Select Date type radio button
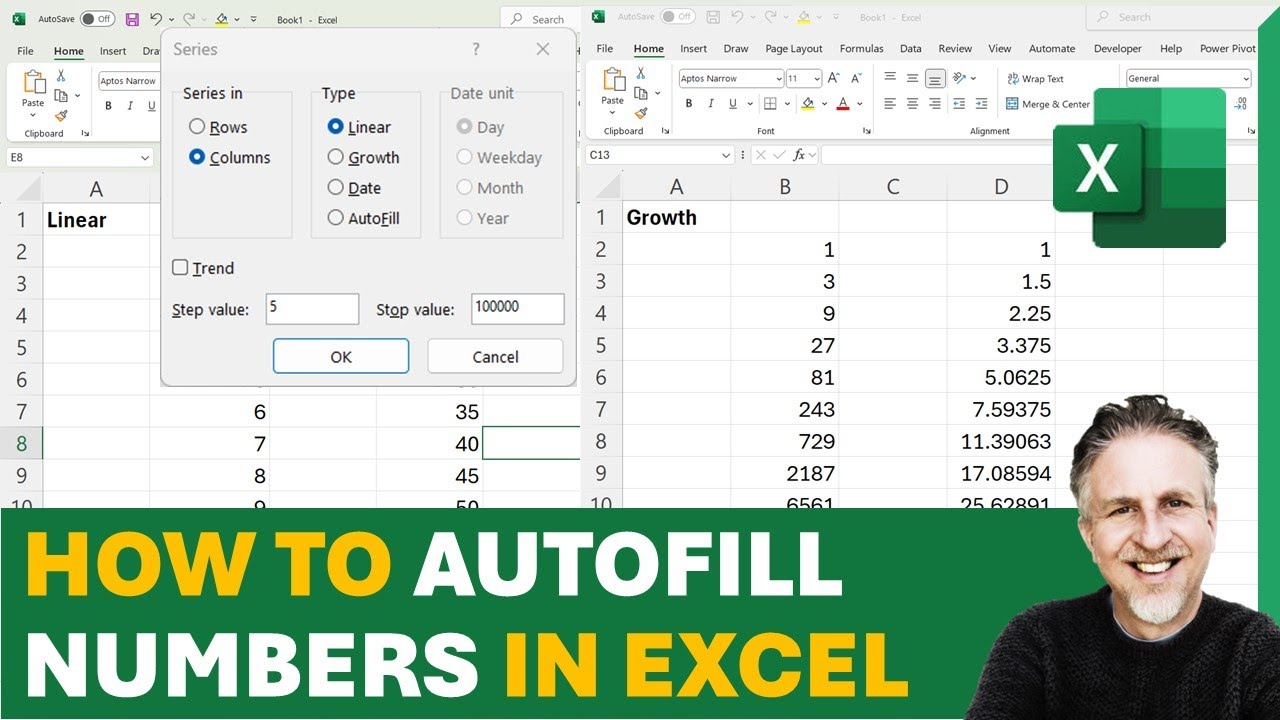 [336, 187]
